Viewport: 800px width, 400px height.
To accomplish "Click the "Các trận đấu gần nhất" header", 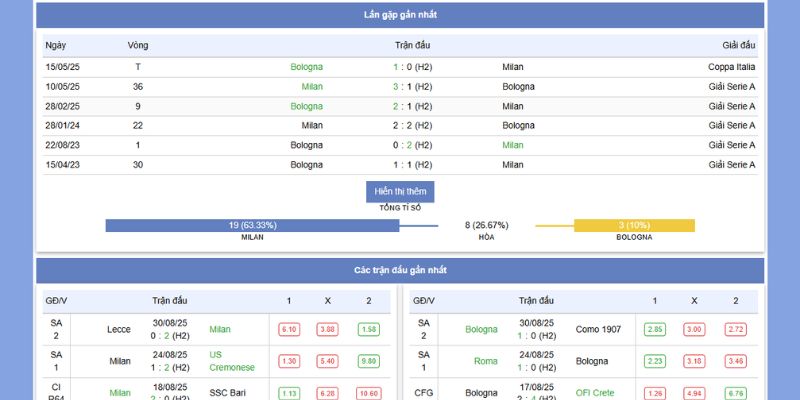I will (400, 270).
